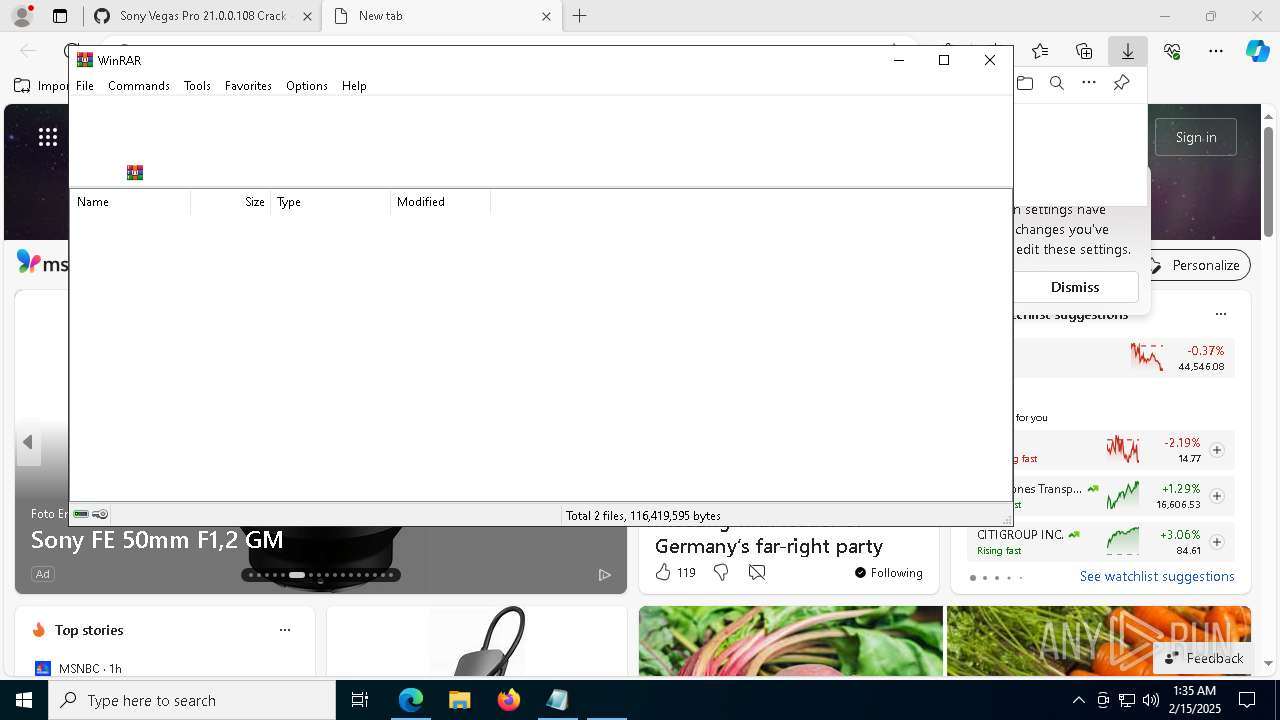Add CITIGROUP INC. to watchlist
Screen dimensions: 1280x720
(1217, 542)
